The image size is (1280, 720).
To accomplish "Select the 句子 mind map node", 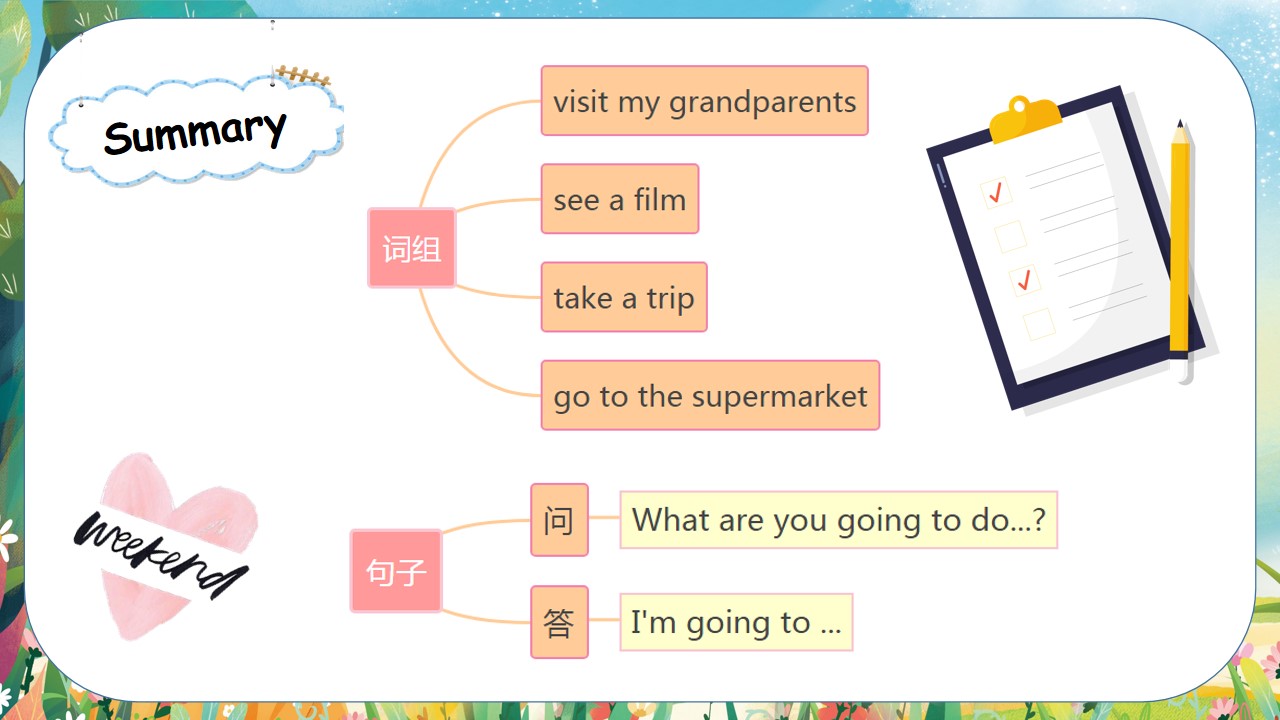I will 396,571.
